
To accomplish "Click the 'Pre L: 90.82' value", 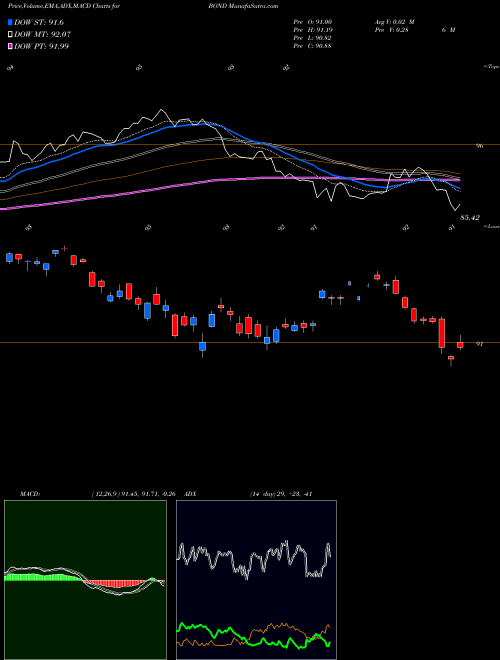I will click(313, 38).
